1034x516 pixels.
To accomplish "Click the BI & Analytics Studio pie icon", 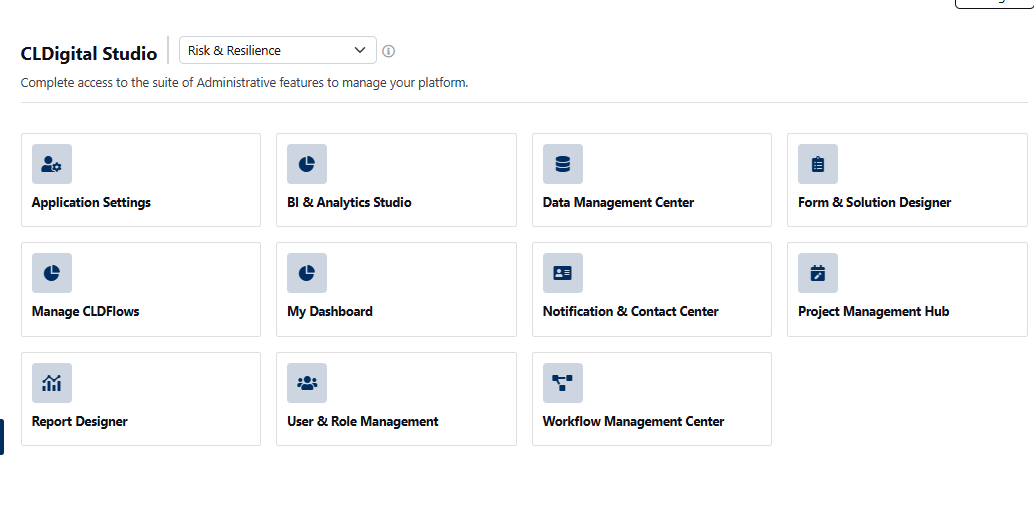I will (307, 164).
